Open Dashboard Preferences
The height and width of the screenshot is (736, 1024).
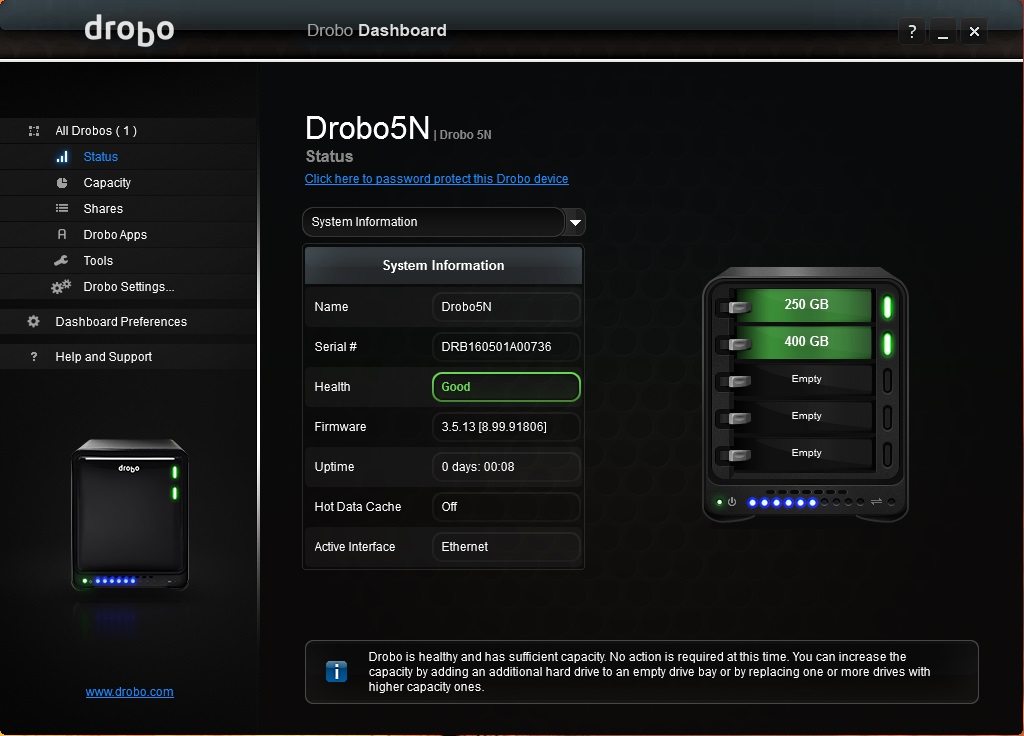[121, 321]
